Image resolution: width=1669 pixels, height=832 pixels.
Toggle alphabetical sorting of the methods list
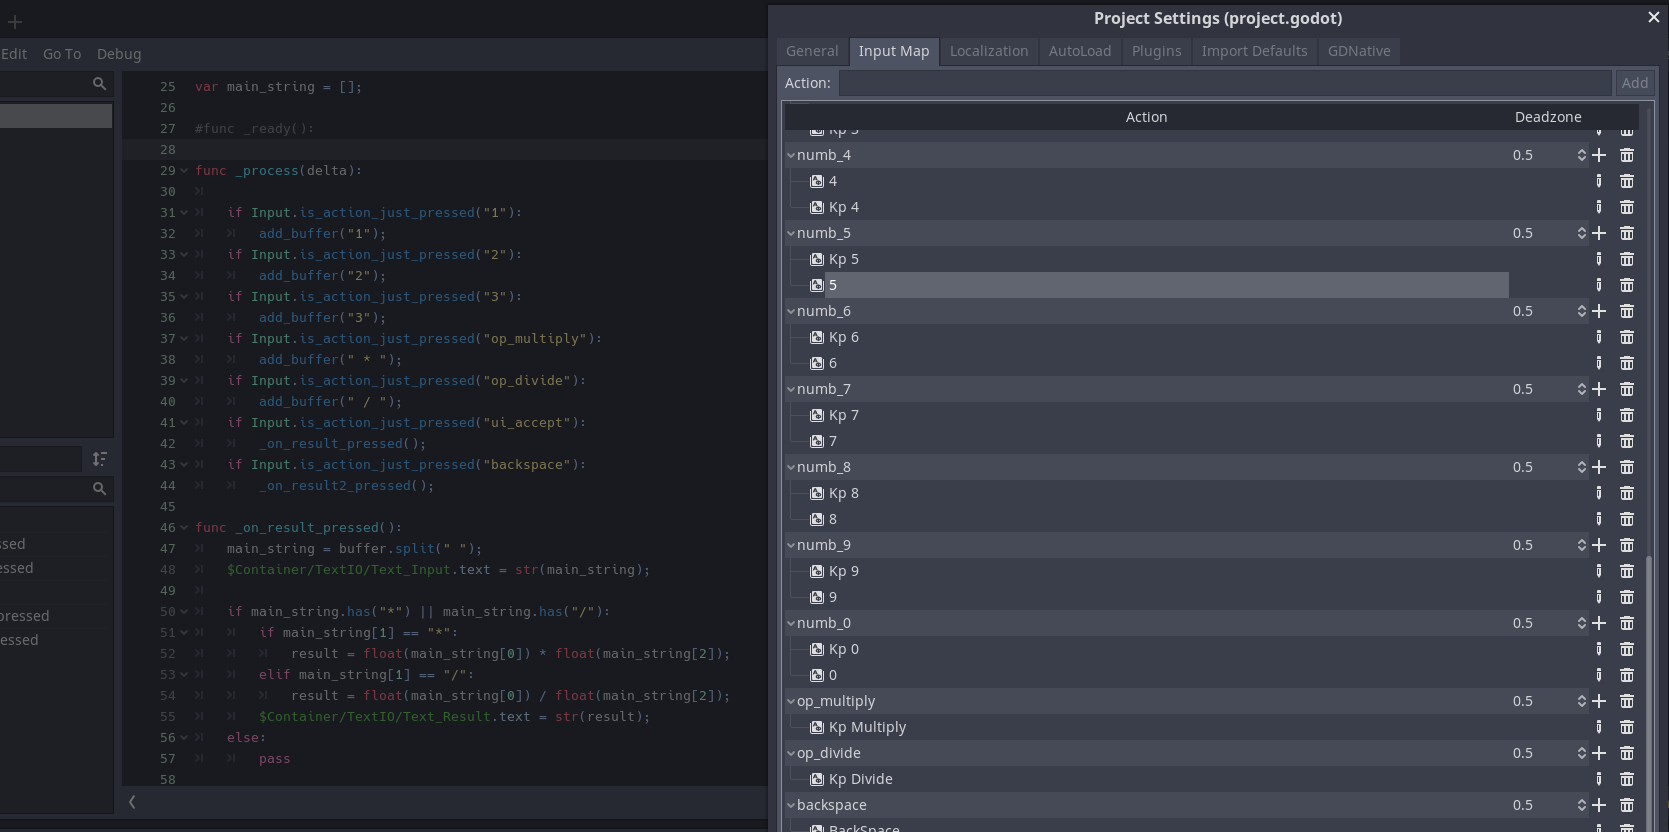pos(99,459)
